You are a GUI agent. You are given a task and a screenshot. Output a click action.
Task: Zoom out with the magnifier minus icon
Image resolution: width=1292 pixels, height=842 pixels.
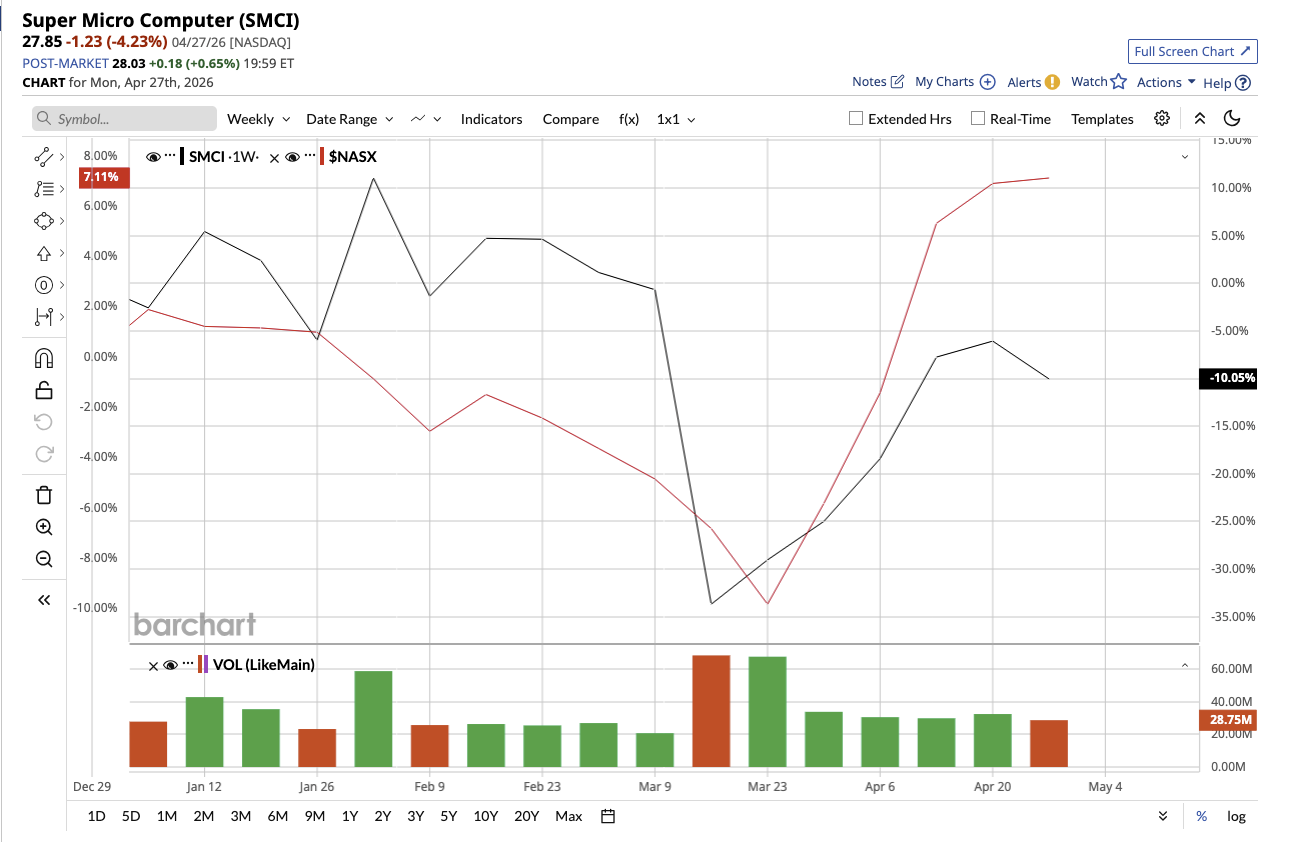click(x=44, y=559)
